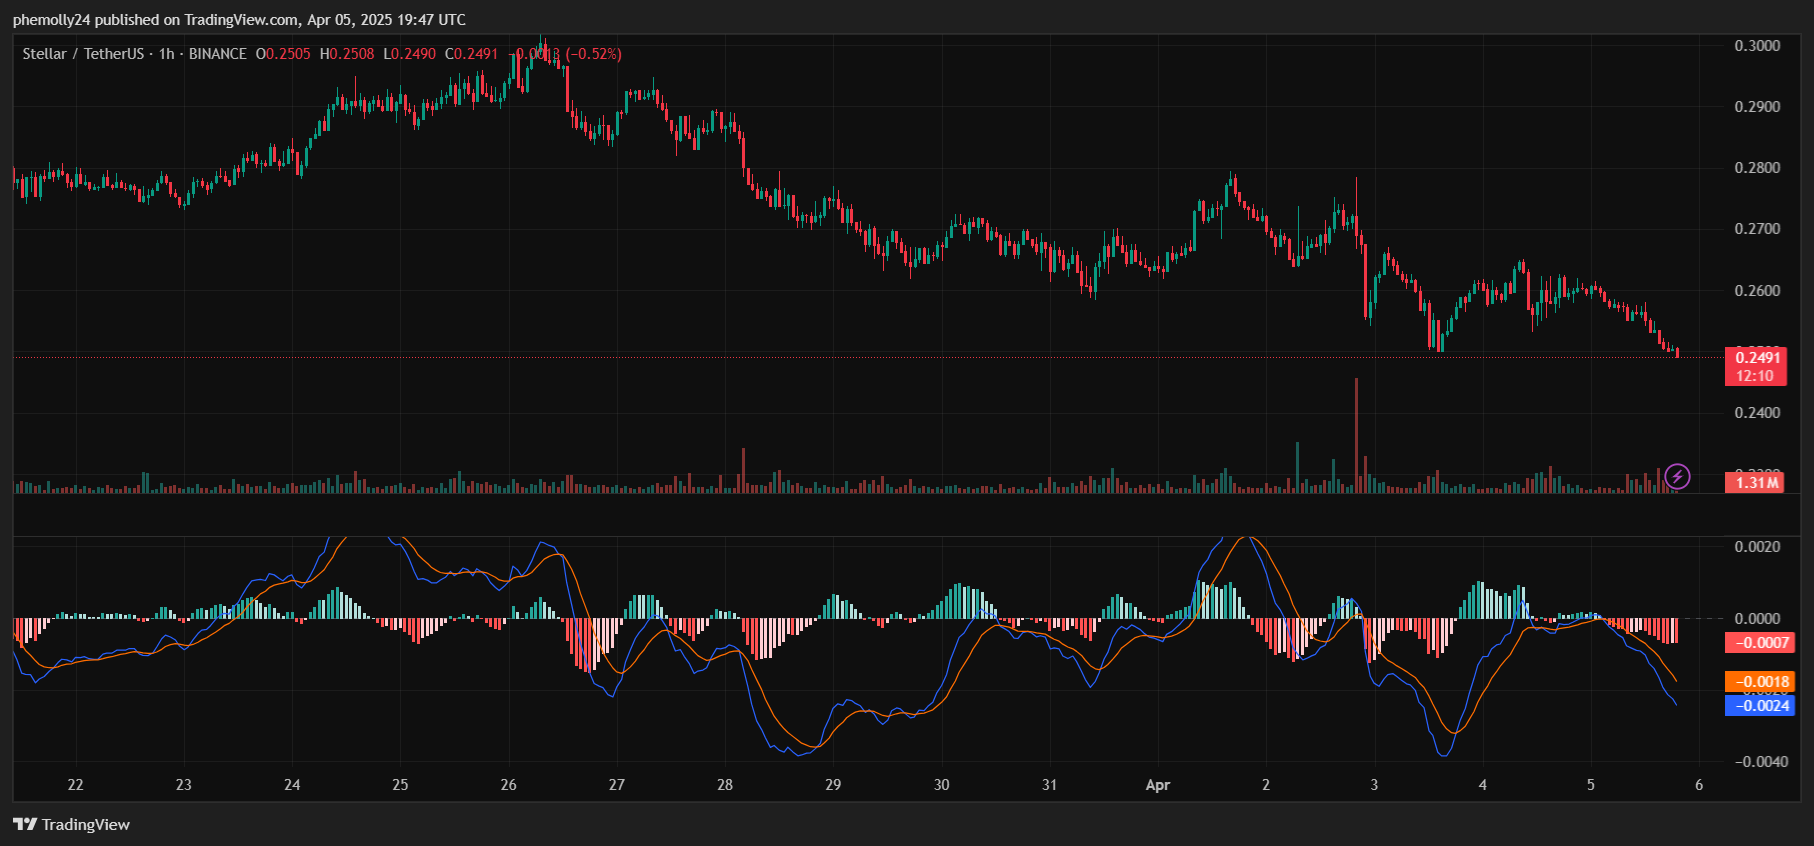Click date 3 on the time axis

1374,785
